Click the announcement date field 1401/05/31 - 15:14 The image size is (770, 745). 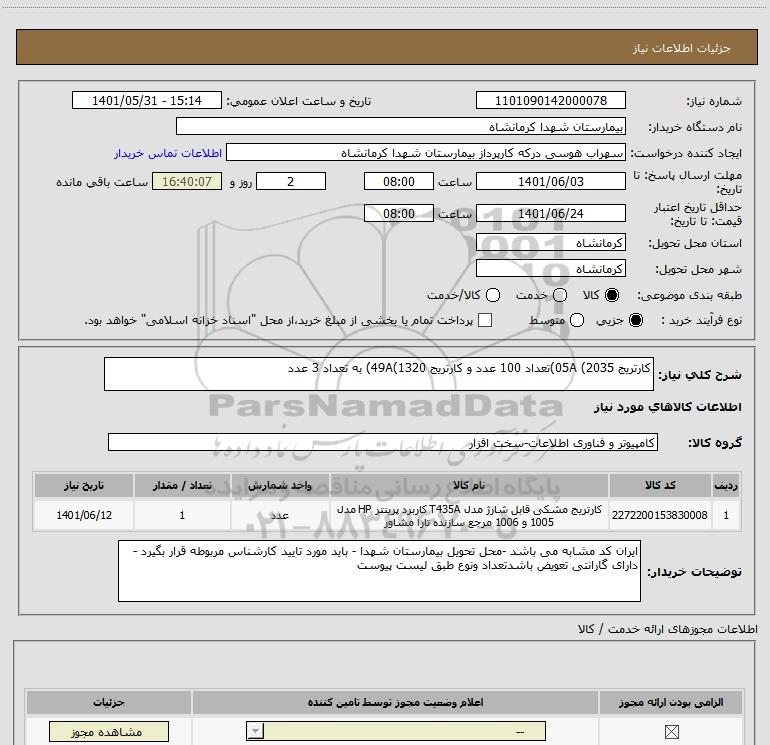[x=146, y=100]
